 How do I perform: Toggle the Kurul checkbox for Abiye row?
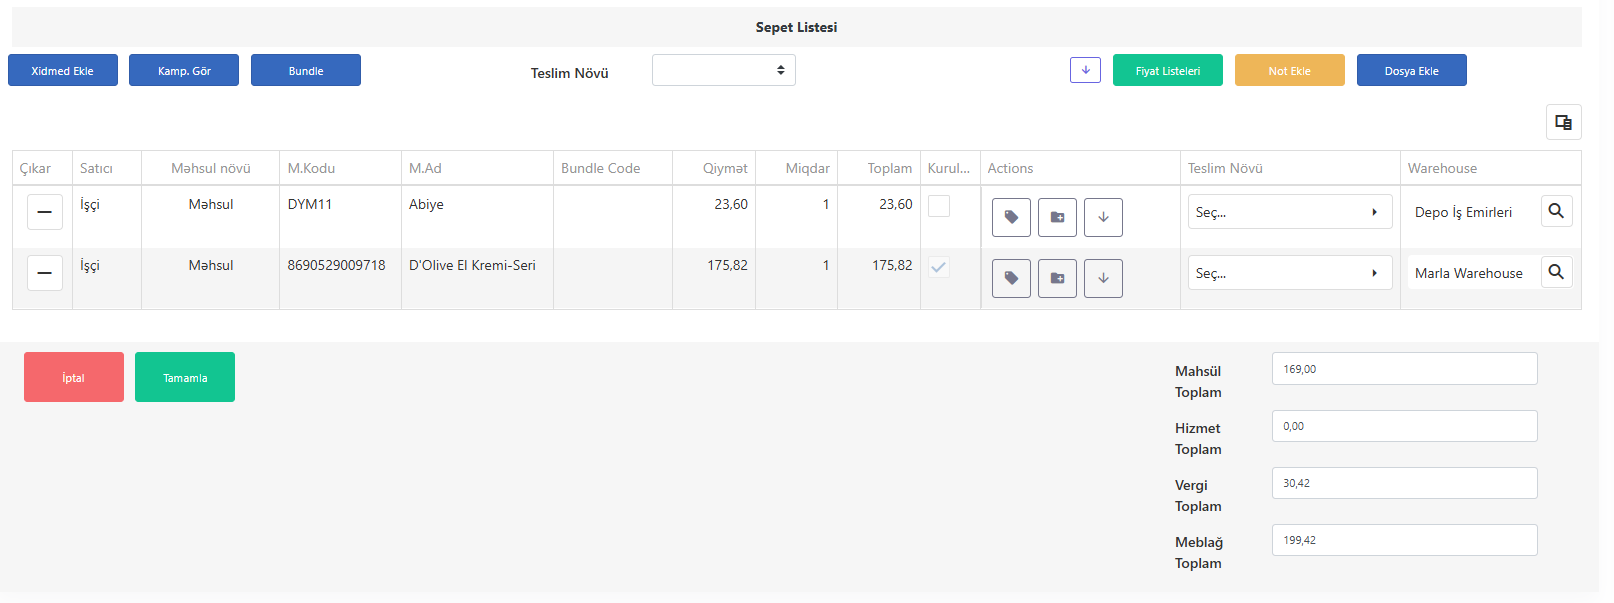point(939,206)
